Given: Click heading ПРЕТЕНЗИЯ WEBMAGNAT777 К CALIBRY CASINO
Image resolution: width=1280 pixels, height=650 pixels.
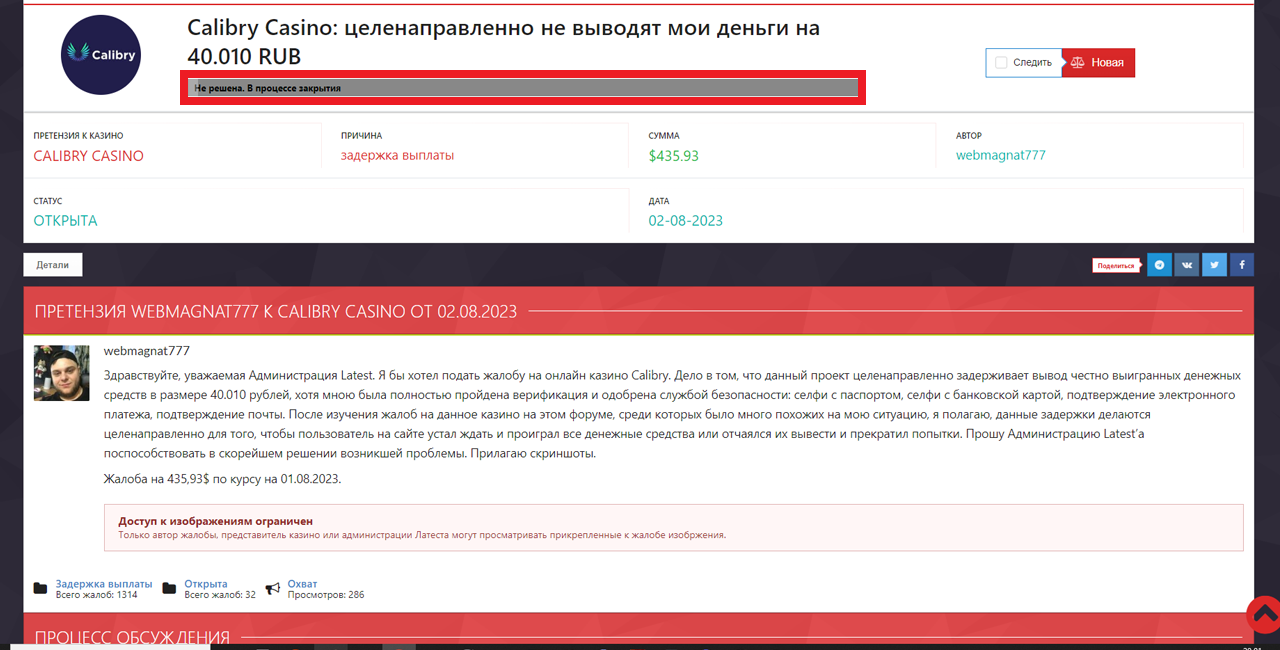Looking at the screenshot, I should pyautogui.click(x=276, y=311).
